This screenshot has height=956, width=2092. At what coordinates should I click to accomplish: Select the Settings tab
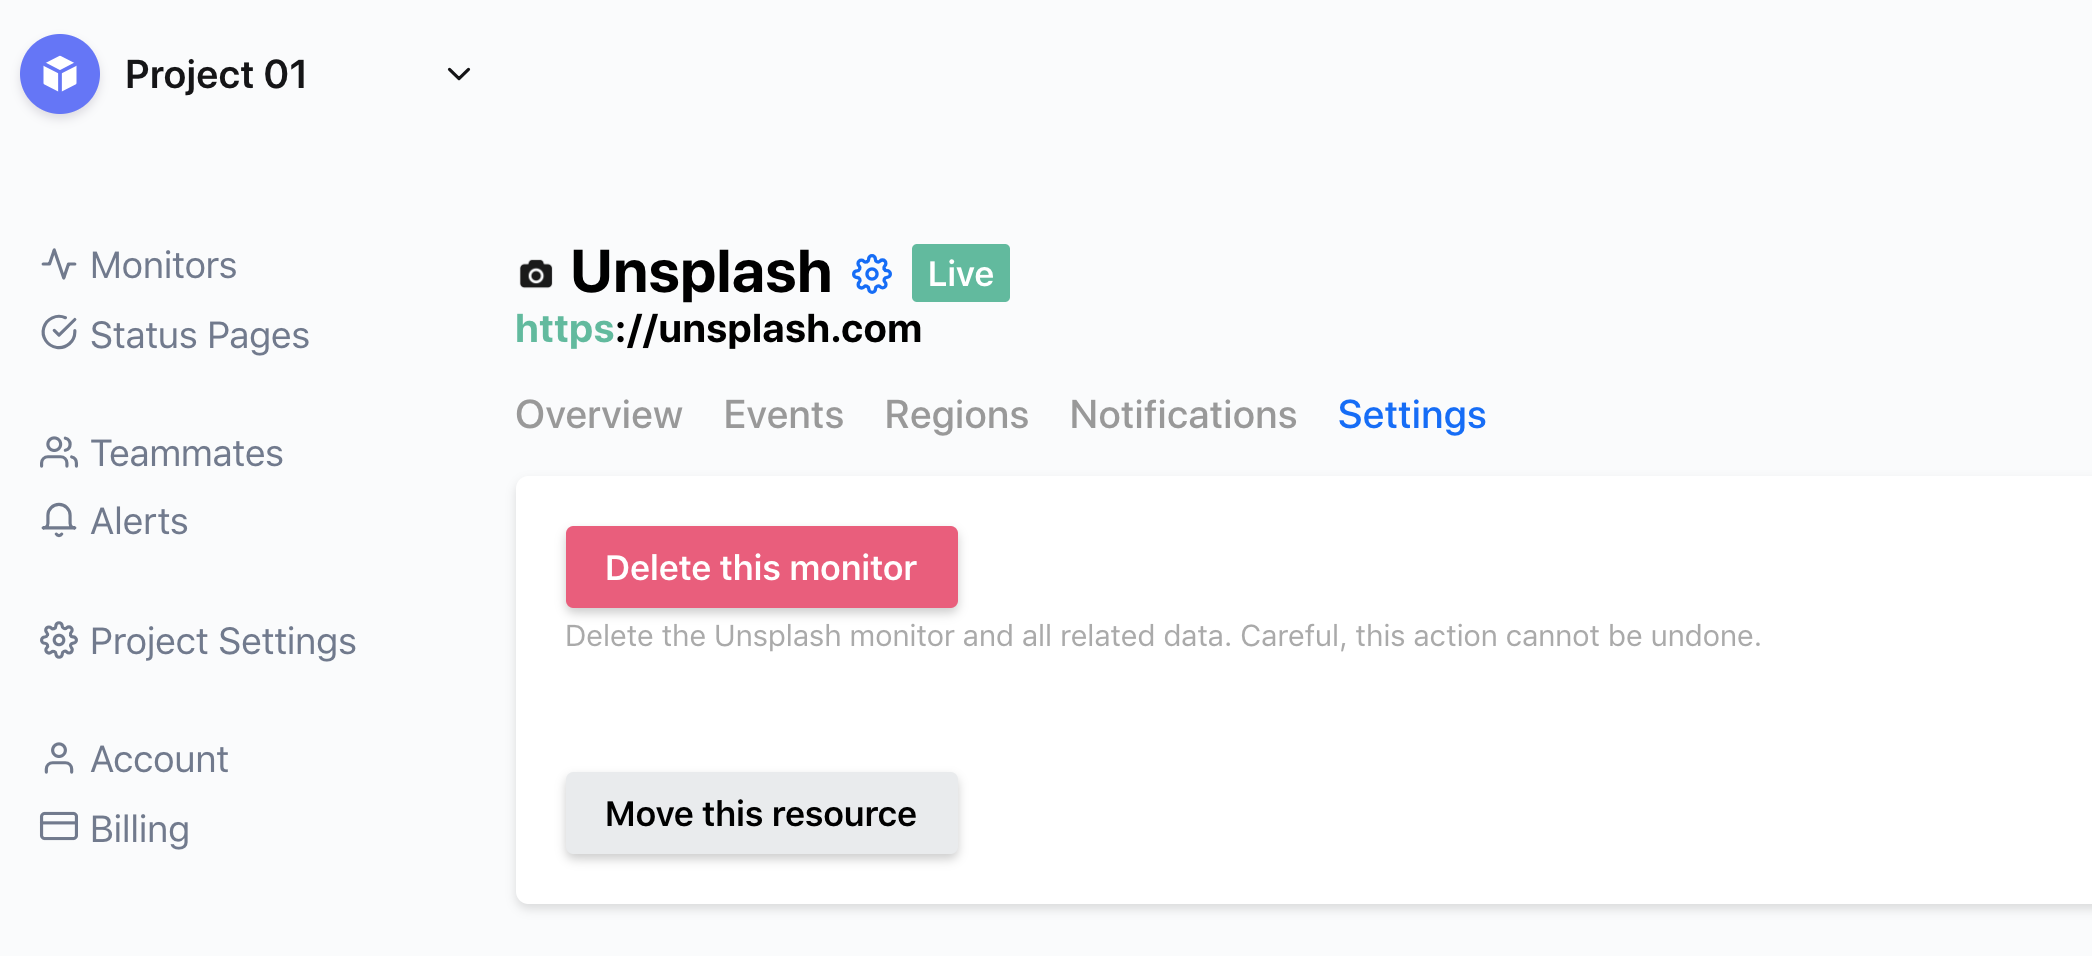[1412, 414]
